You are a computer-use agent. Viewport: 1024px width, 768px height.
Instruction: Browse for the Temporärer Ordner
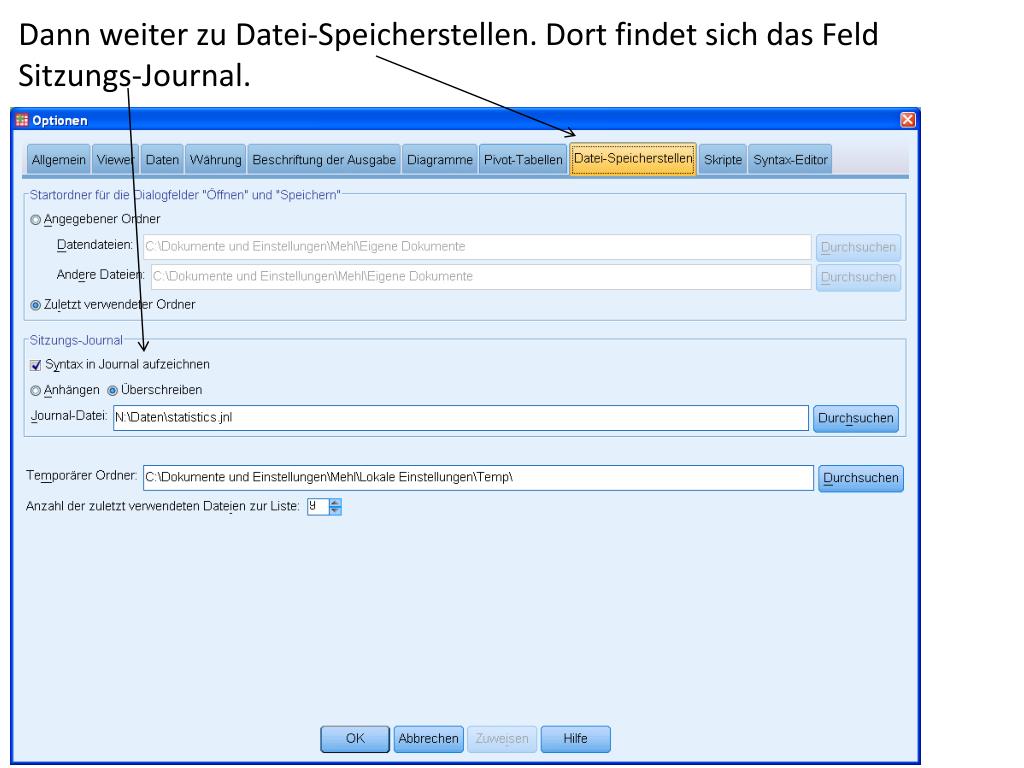(861, 478)
